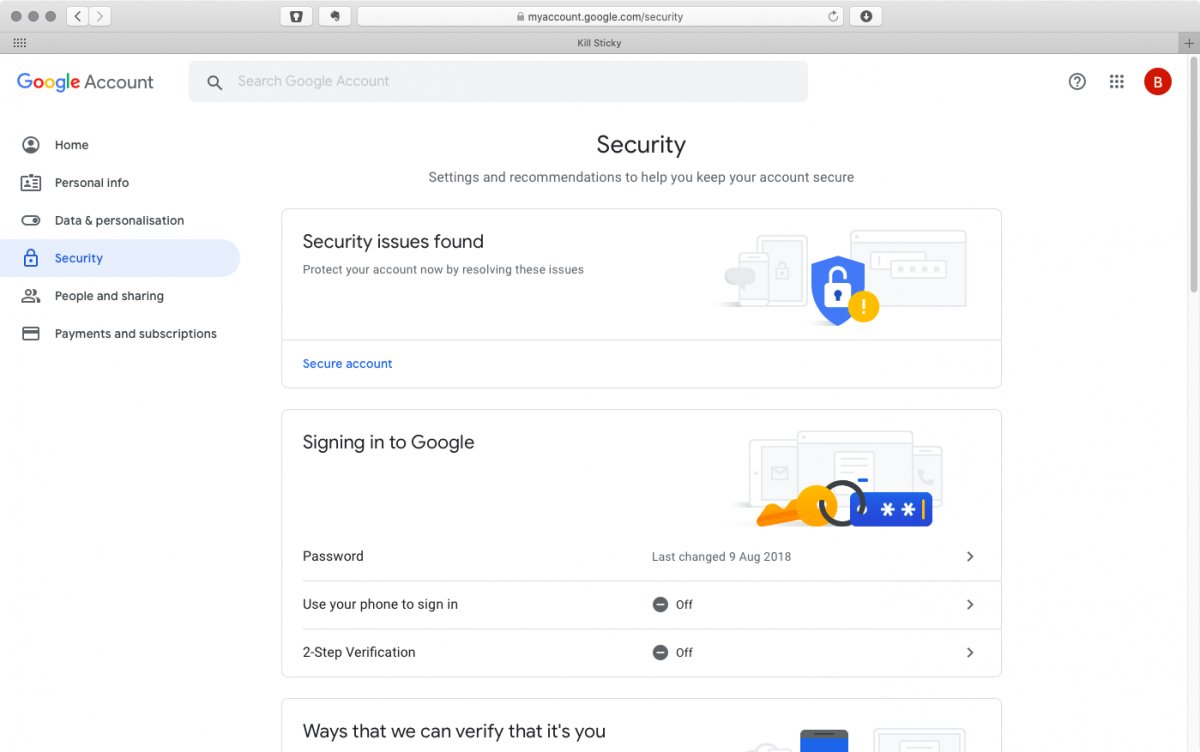Enable 2-Step Verification toggle
The height and width of the screenshot is (752, 1200).
click(x=660, y=652)
